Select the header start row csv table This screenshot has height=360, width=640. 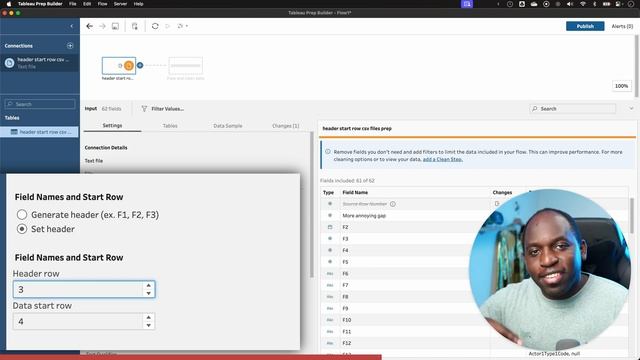tap(40, 132)
